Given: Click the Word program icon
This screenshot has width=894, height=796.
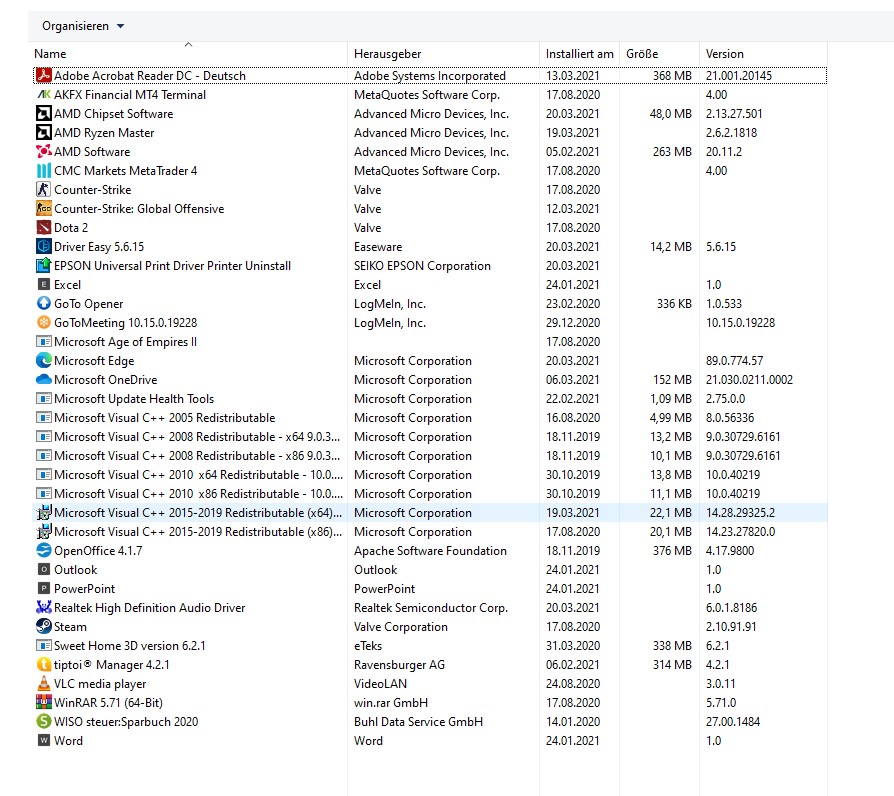Looking at the screenshot, I should tap(43, 741).
